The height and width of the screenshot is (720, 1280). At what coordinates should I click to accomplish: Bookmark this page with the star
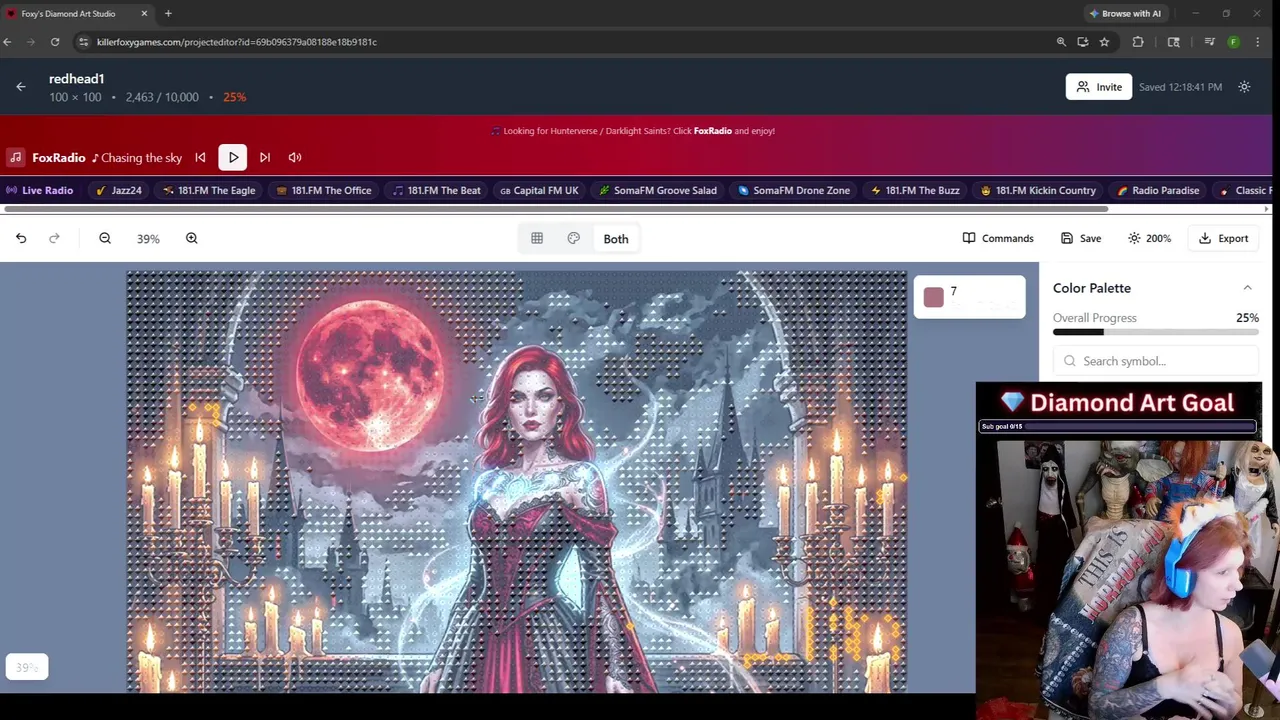coord(1104,42)
